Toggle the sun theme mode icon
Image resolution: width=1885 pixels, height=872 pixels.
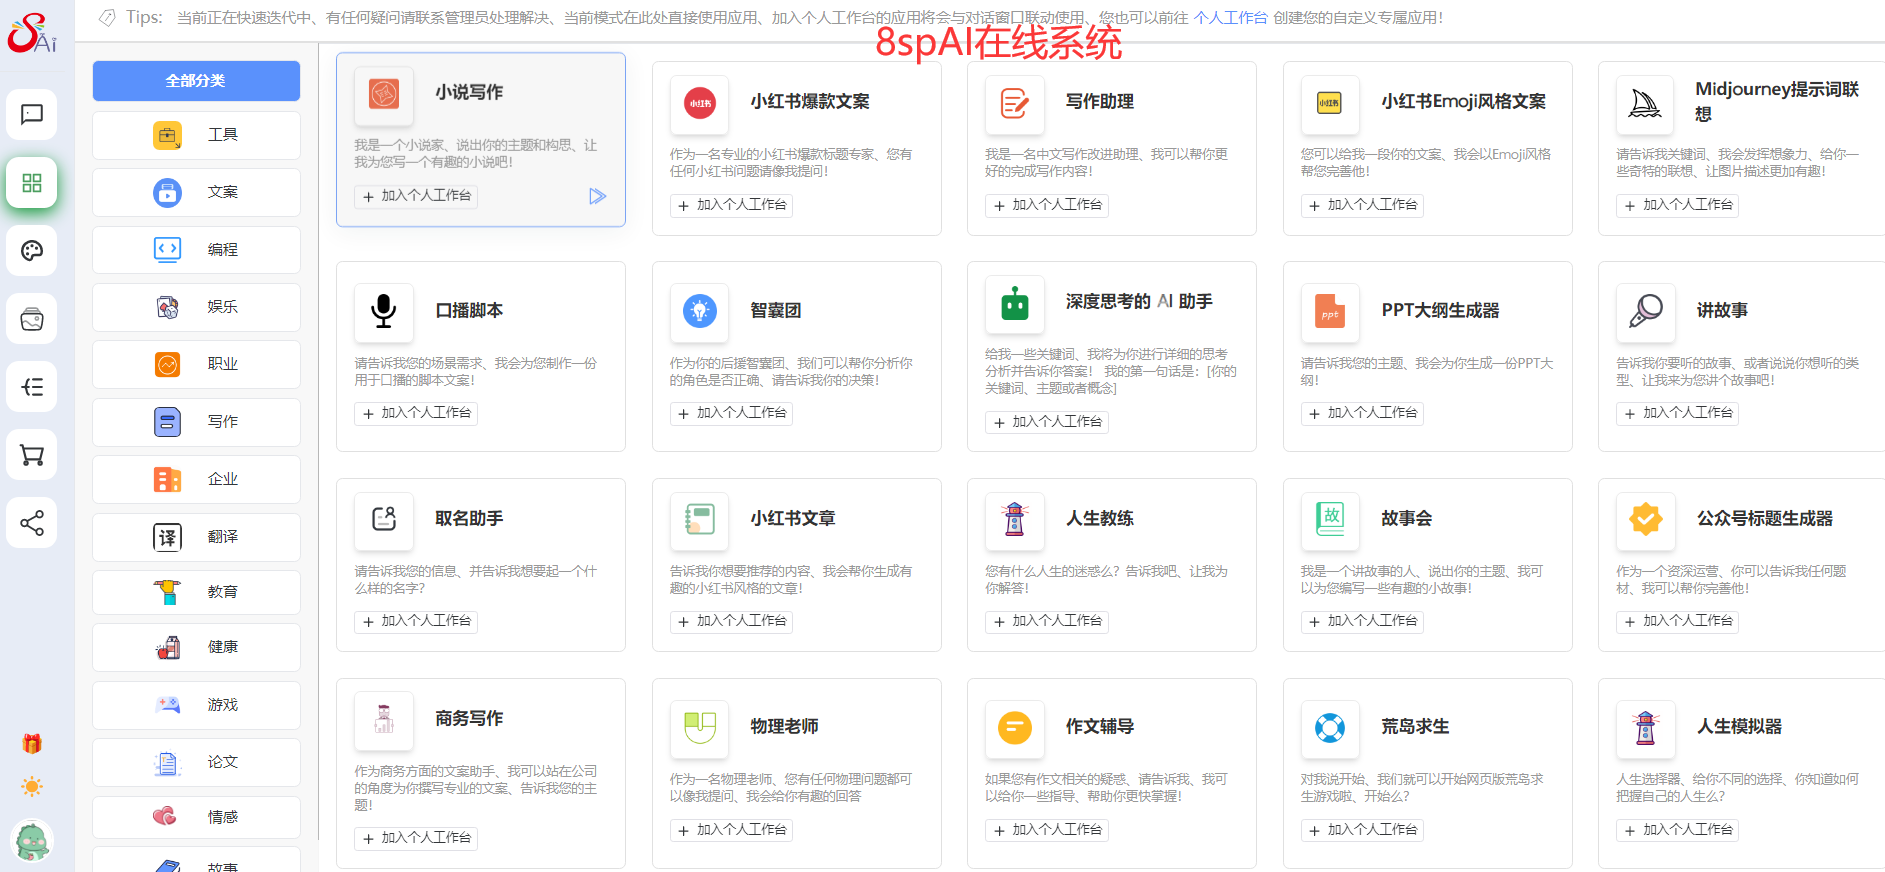[x=32, y=787]
